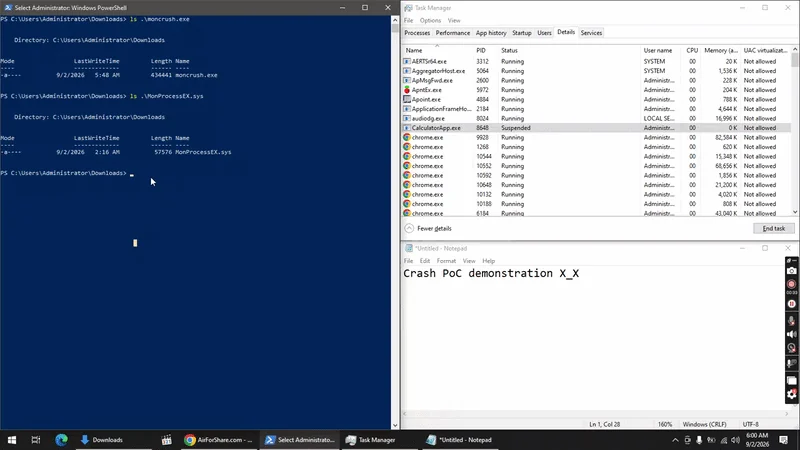
Task: Toggle the microphone in the recorder toolbar
Action: click(791, 320)
